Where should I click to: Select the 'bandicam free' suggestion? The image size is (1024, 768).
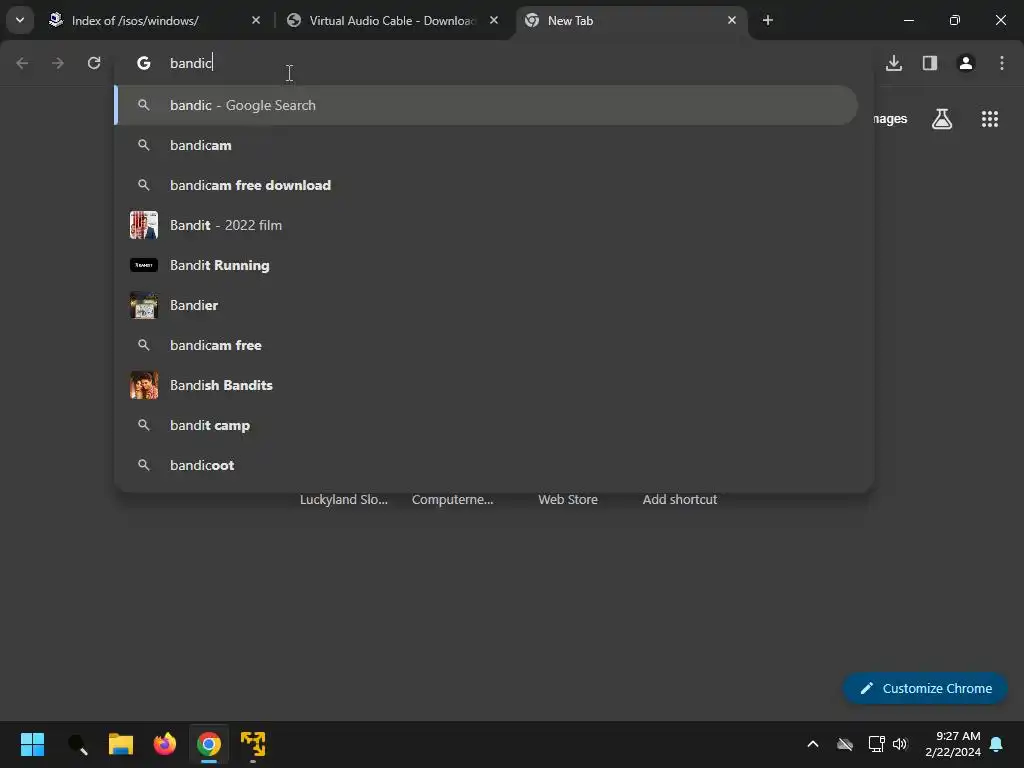pyautogui.click(x=486, y=345)
